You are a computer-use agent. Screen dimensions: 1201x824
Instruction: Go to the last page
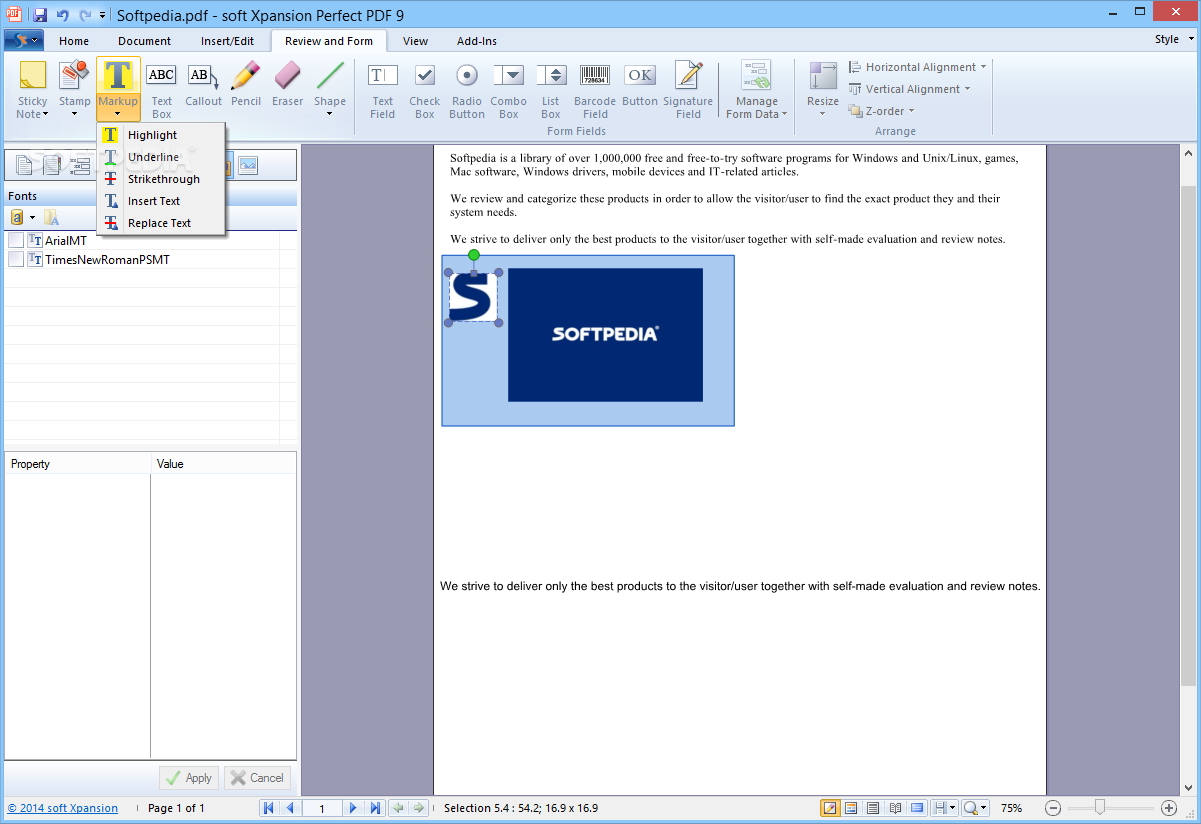375,808
